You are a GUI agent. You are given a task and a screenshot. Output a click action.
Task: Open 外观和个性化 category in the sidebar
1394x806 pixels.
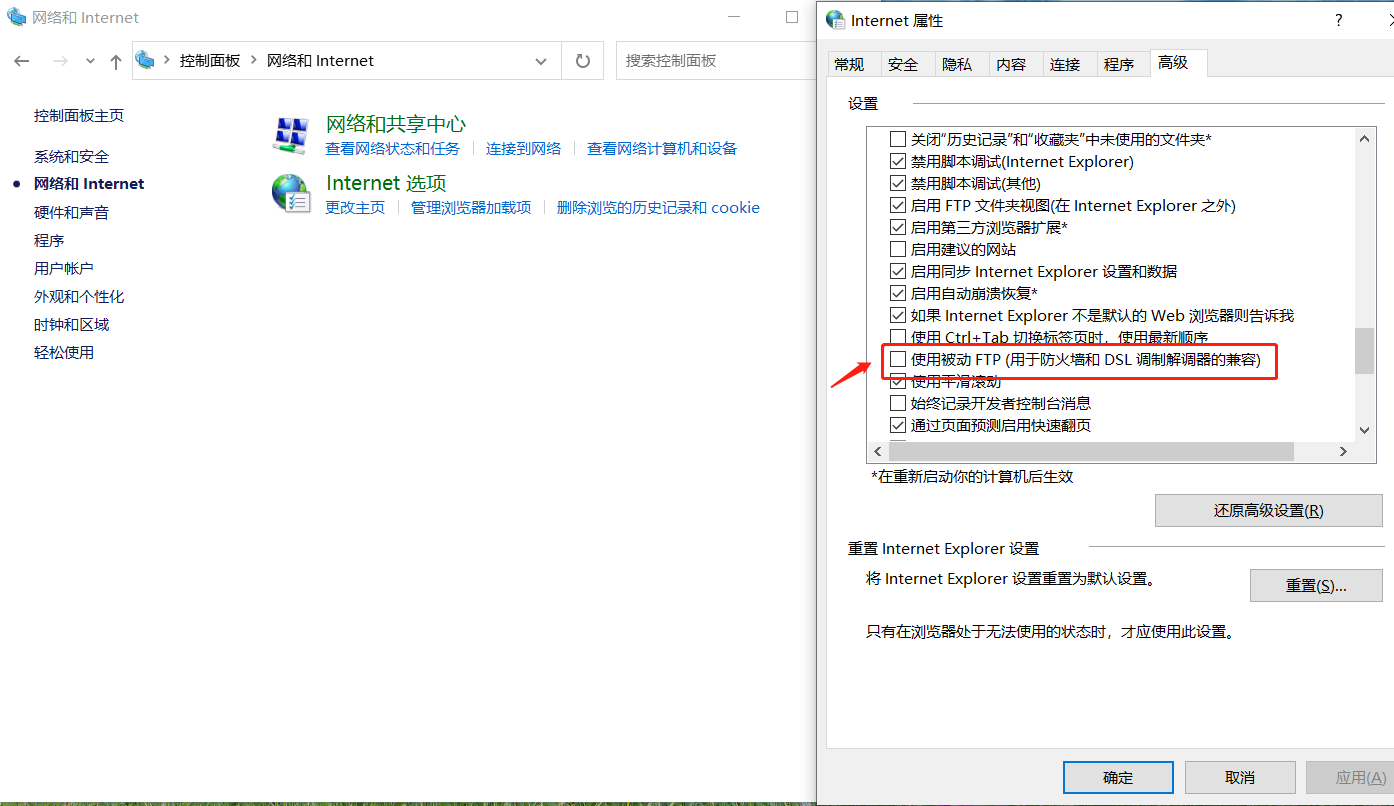click(x=79, y=297)
